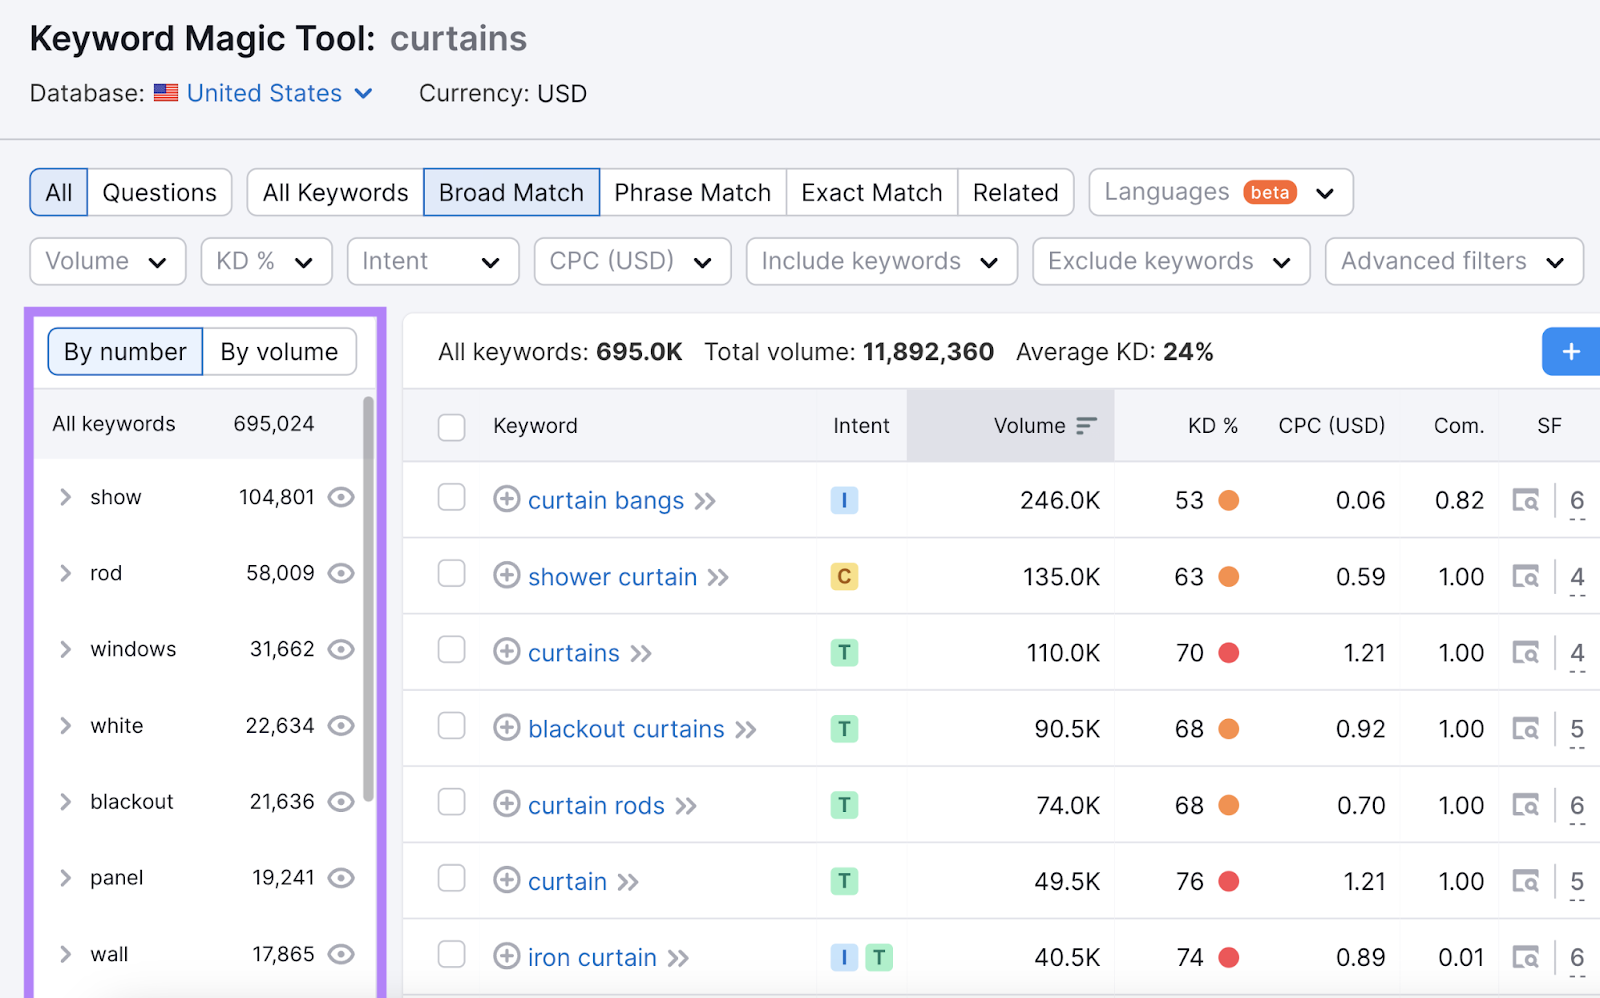Toggle eye icon for the rod group

pyautogui.click(x=341, y=573)
